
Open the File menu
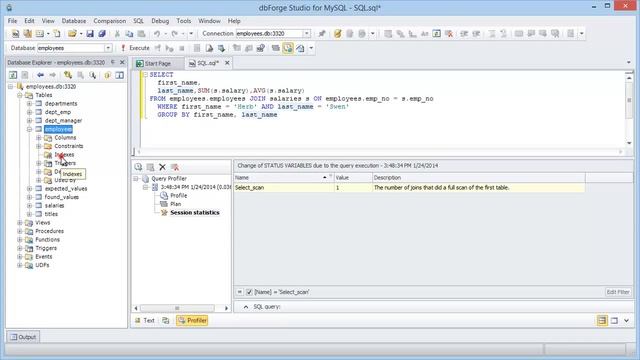coord(12,21)
